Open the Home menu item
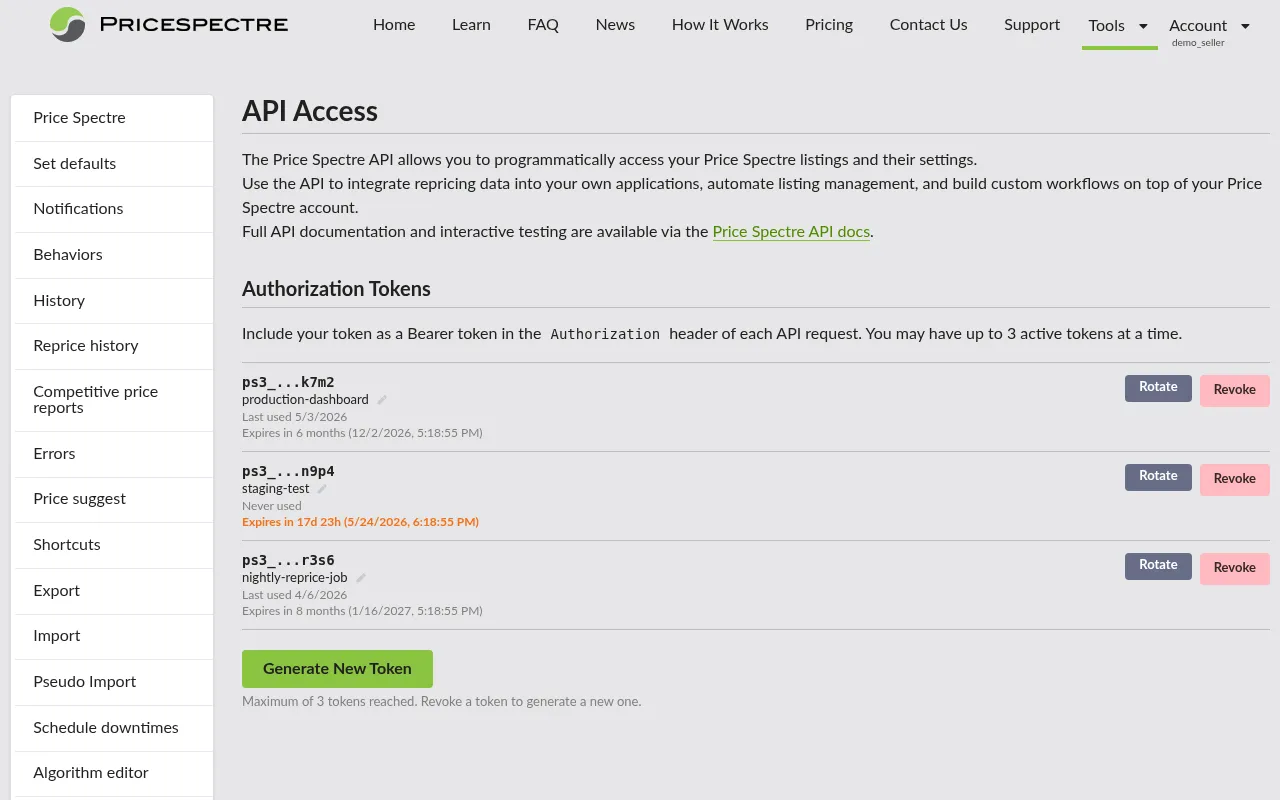Viewport: 1280px width, 800px height. click(394, 25)
